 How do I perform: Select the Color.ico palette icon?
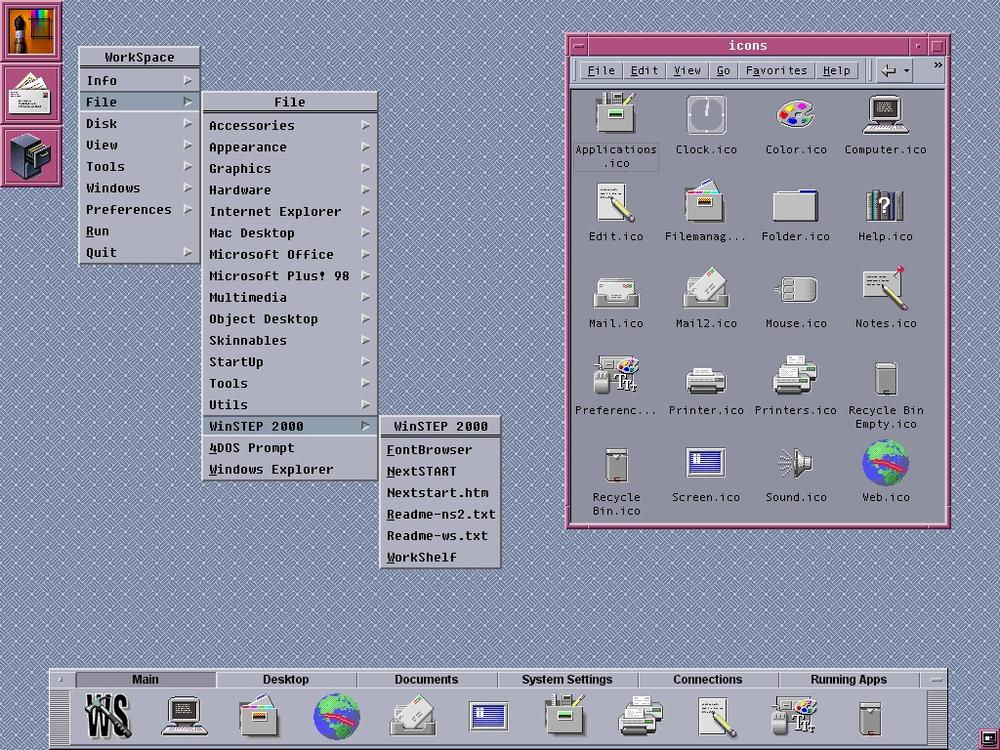click(795, 115)
